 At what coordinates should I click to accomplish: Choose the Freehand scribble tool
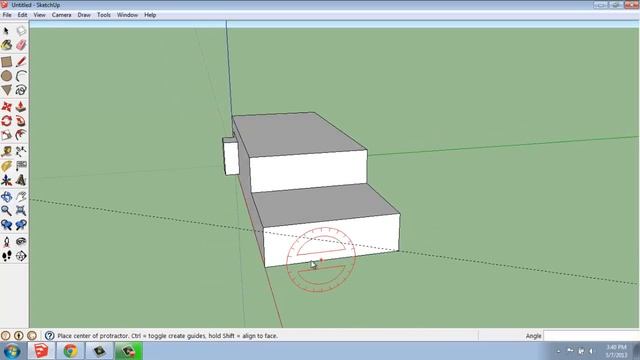tap(21, 90)
